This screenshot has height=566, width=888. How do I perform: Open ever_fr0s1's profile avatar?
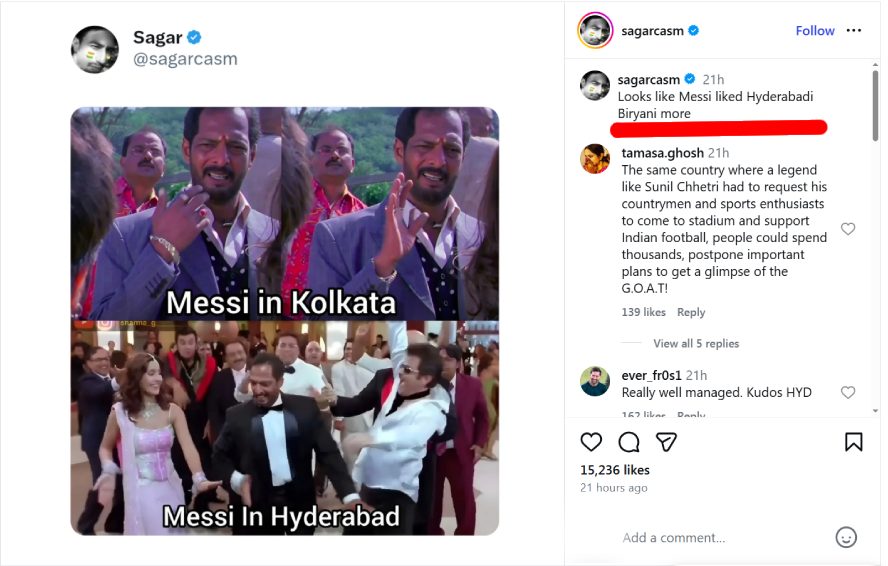(595, 381)
